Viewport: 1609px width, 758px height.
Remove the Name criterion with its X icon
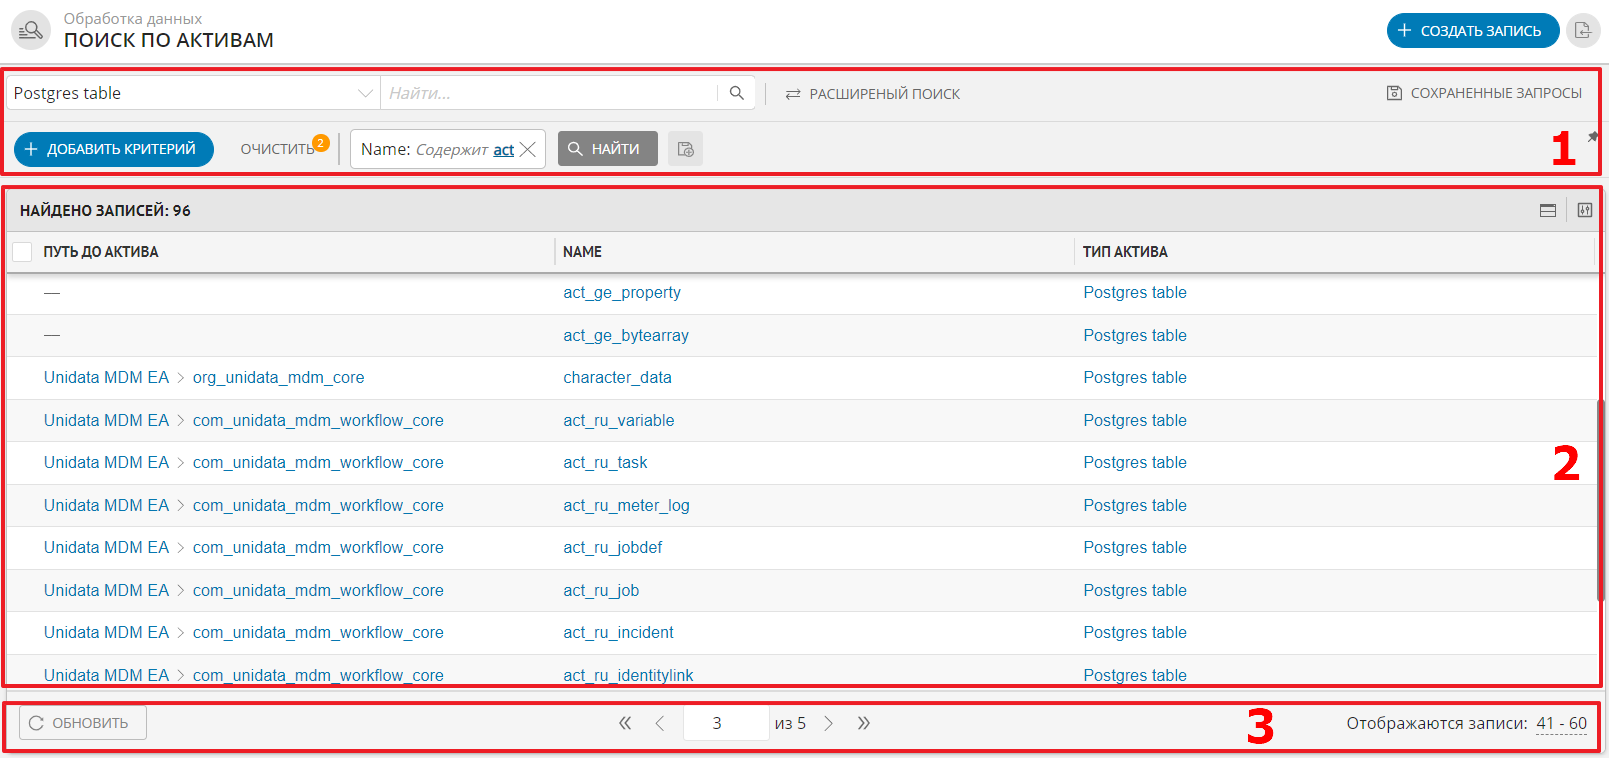(528, 149)
